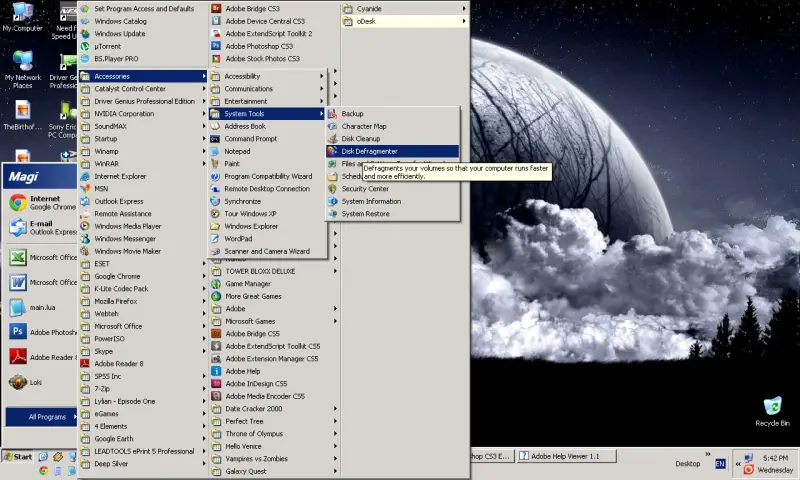800x480 pixels.
Task: Open Internet Explorer from programs list
Action: tap(143, 176)
